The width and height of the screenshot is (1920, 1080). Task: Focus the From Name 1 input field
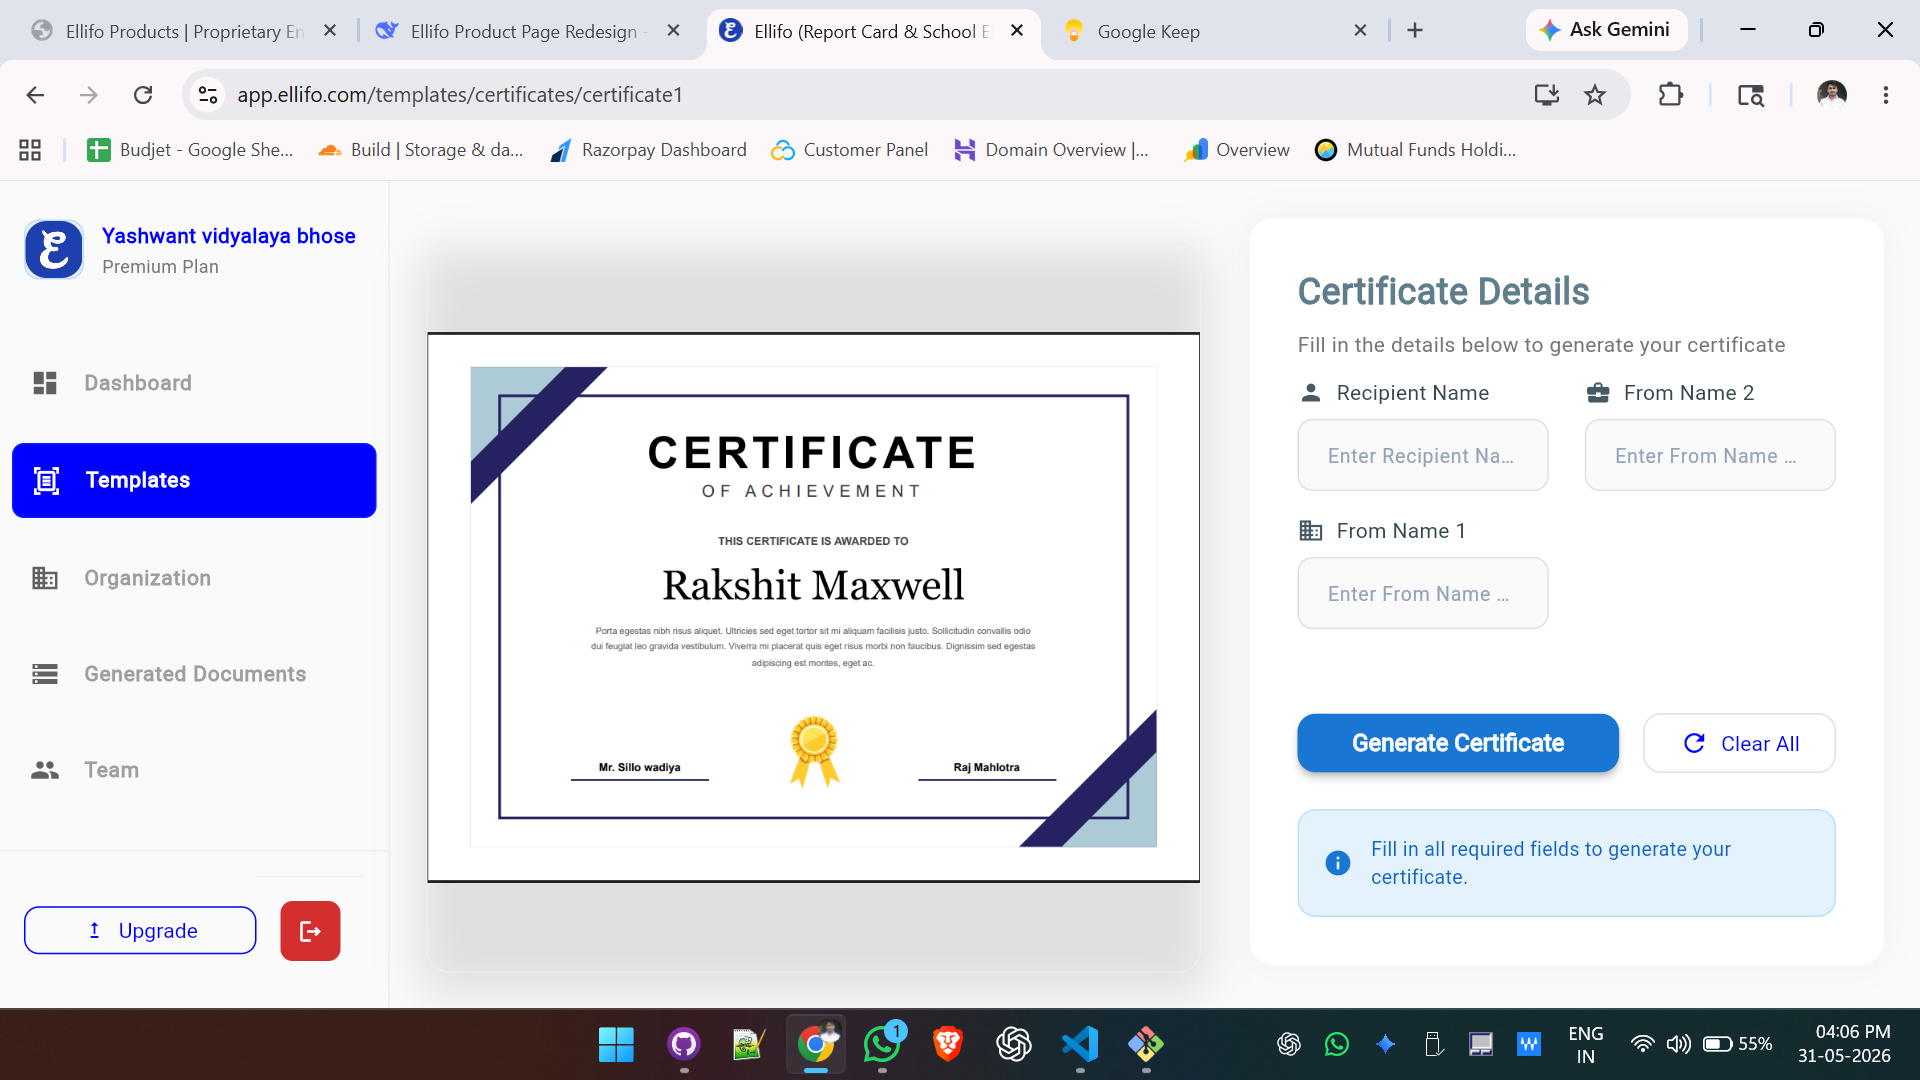1422,594
